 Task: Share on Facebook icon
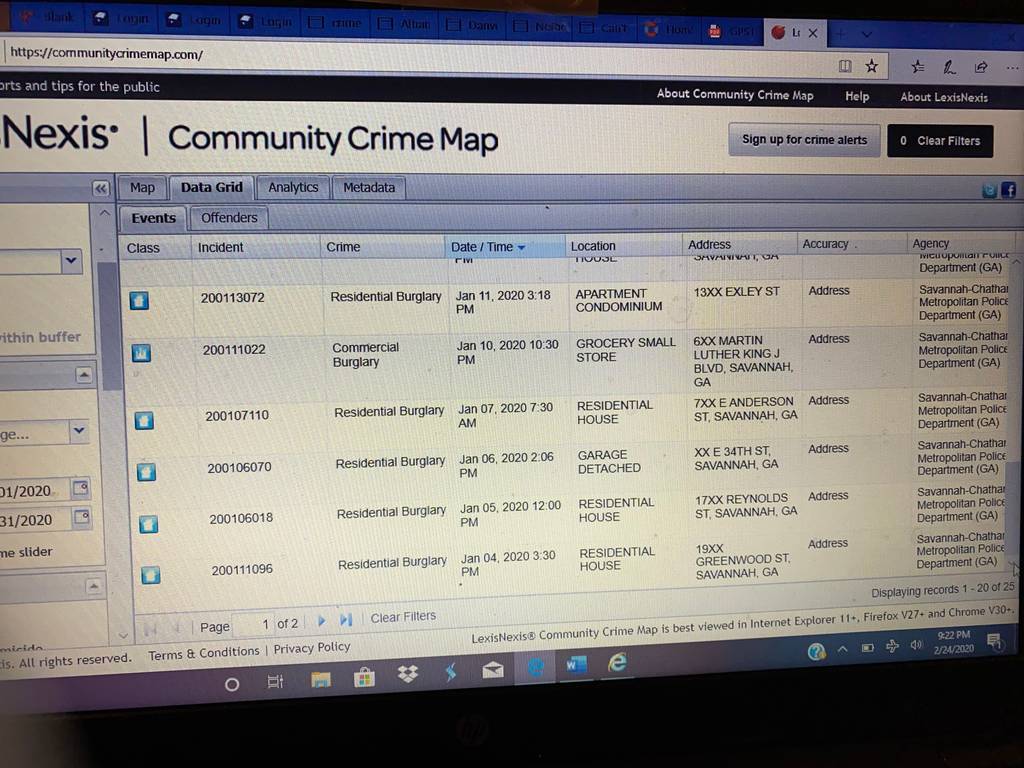point(1008,190)
